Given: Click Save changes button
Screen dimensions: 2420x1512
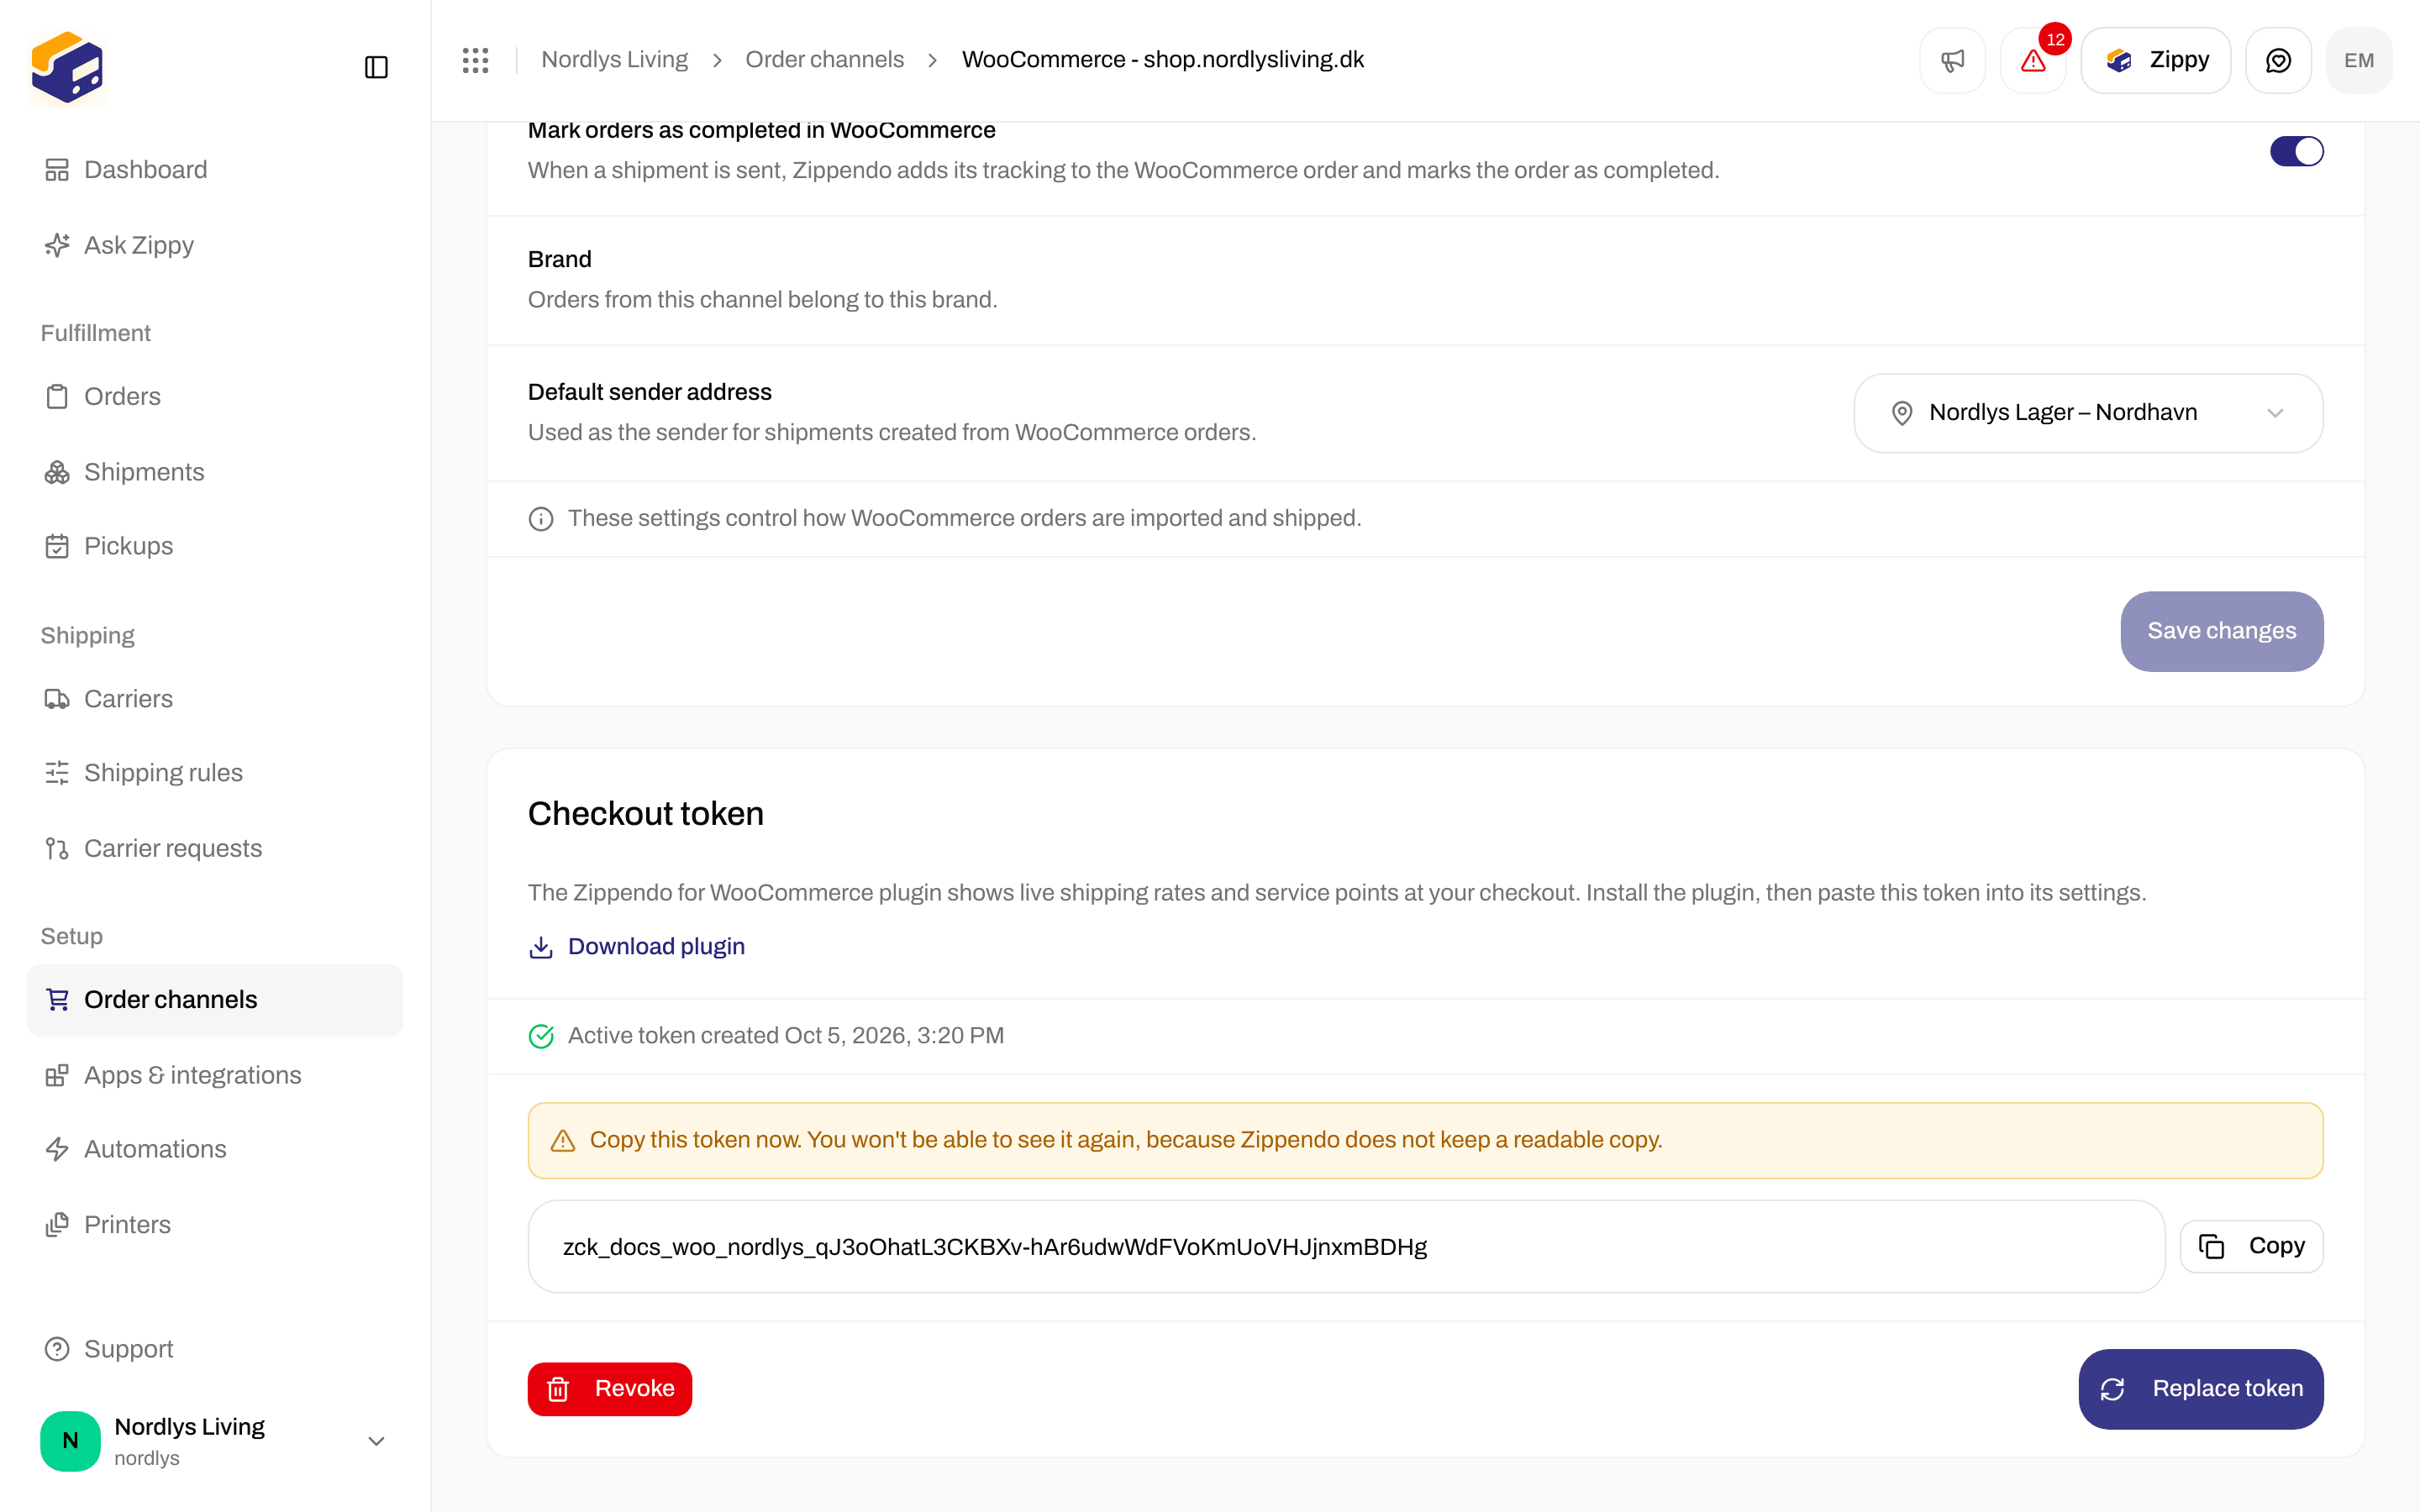Looking at the screenshot, I should pyautogui.click(x=2221, y=631).
